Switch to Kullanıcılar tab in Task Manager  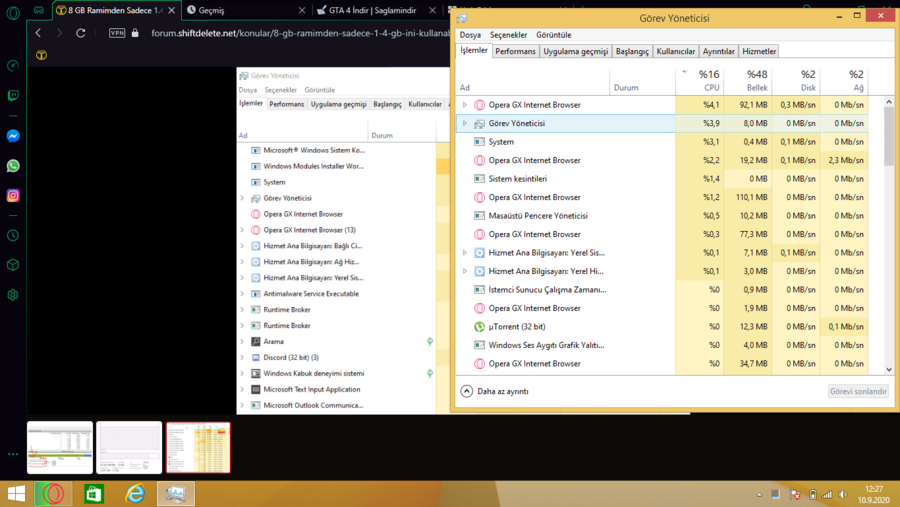pyautogui.click(x=676, y=51)
